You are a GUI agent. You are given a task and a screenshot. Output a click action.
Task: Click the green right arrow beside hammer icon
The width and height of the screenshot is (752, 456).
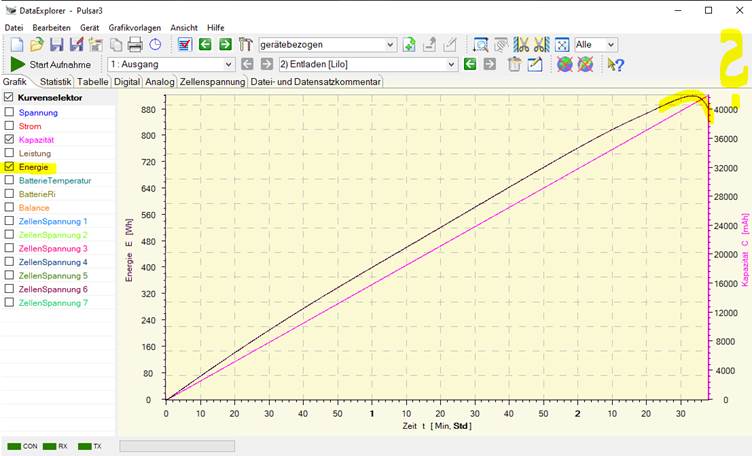click(x=225, y=45)
